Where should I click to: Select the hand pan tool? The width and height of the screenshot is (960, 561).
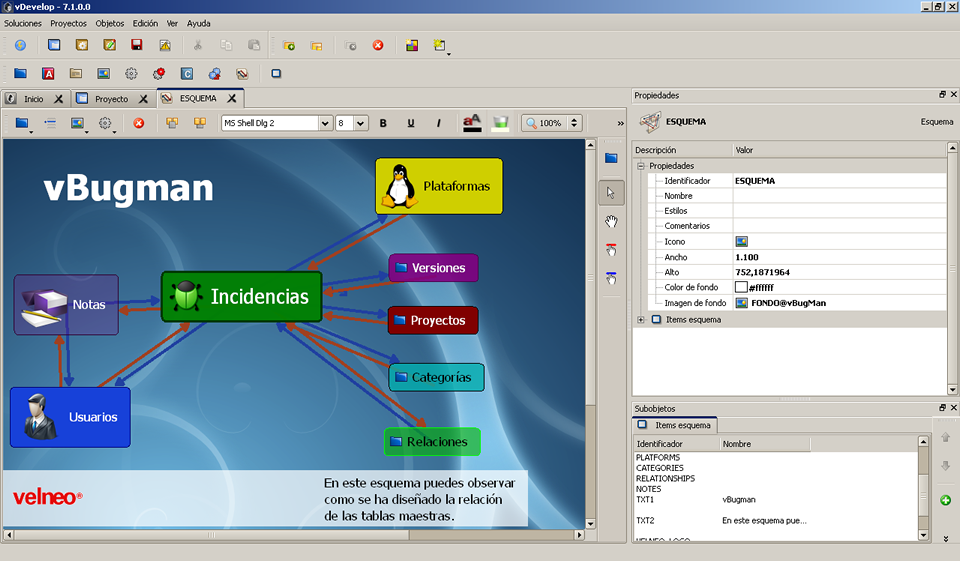(611, 221)
